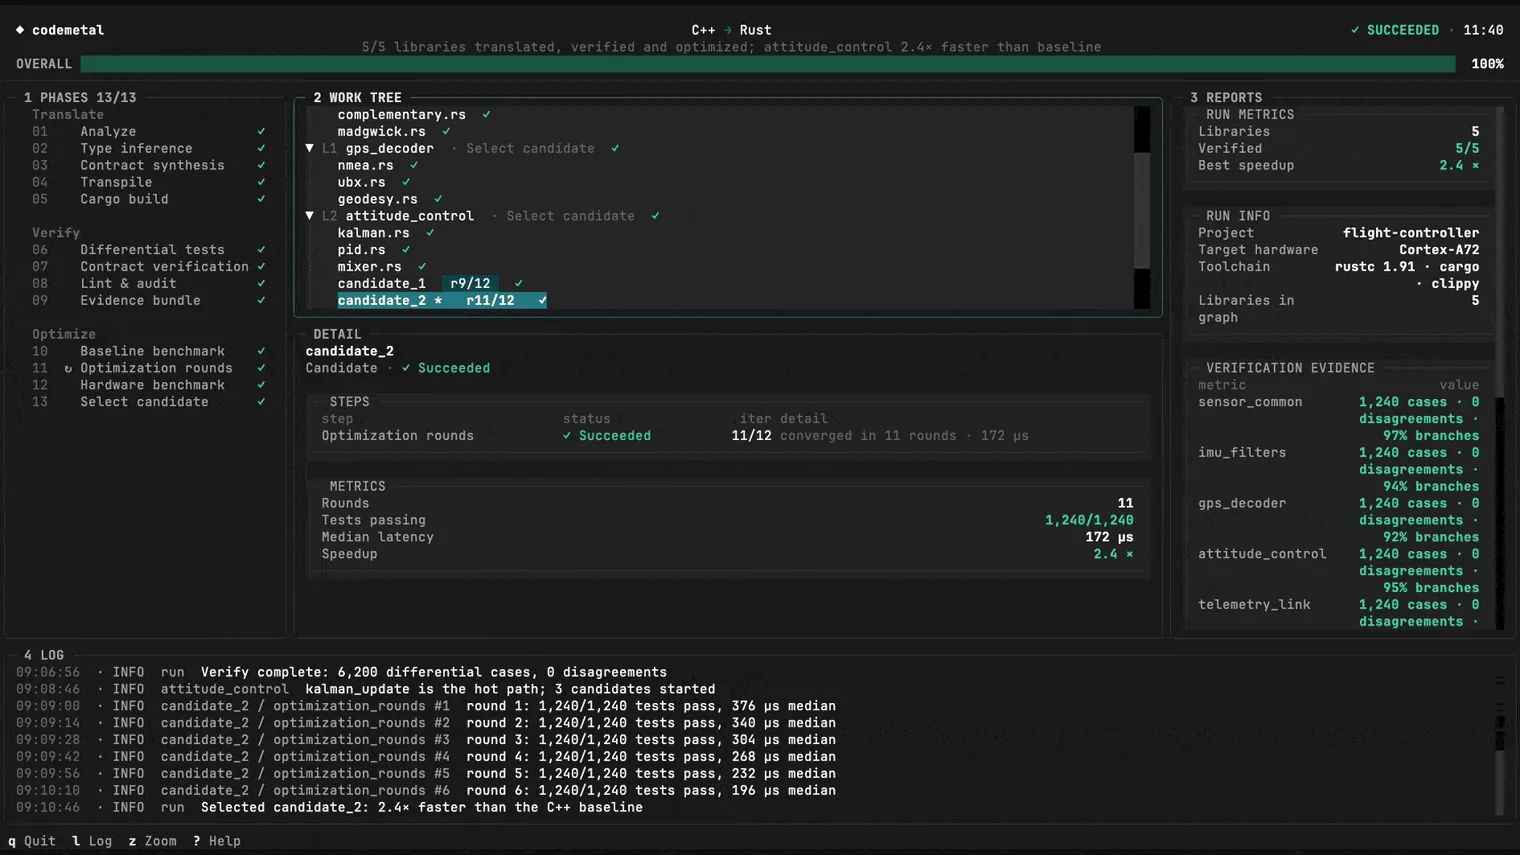Click the Verify complete log entry
The image size is (1520, 855).
[x=341, y=672]
